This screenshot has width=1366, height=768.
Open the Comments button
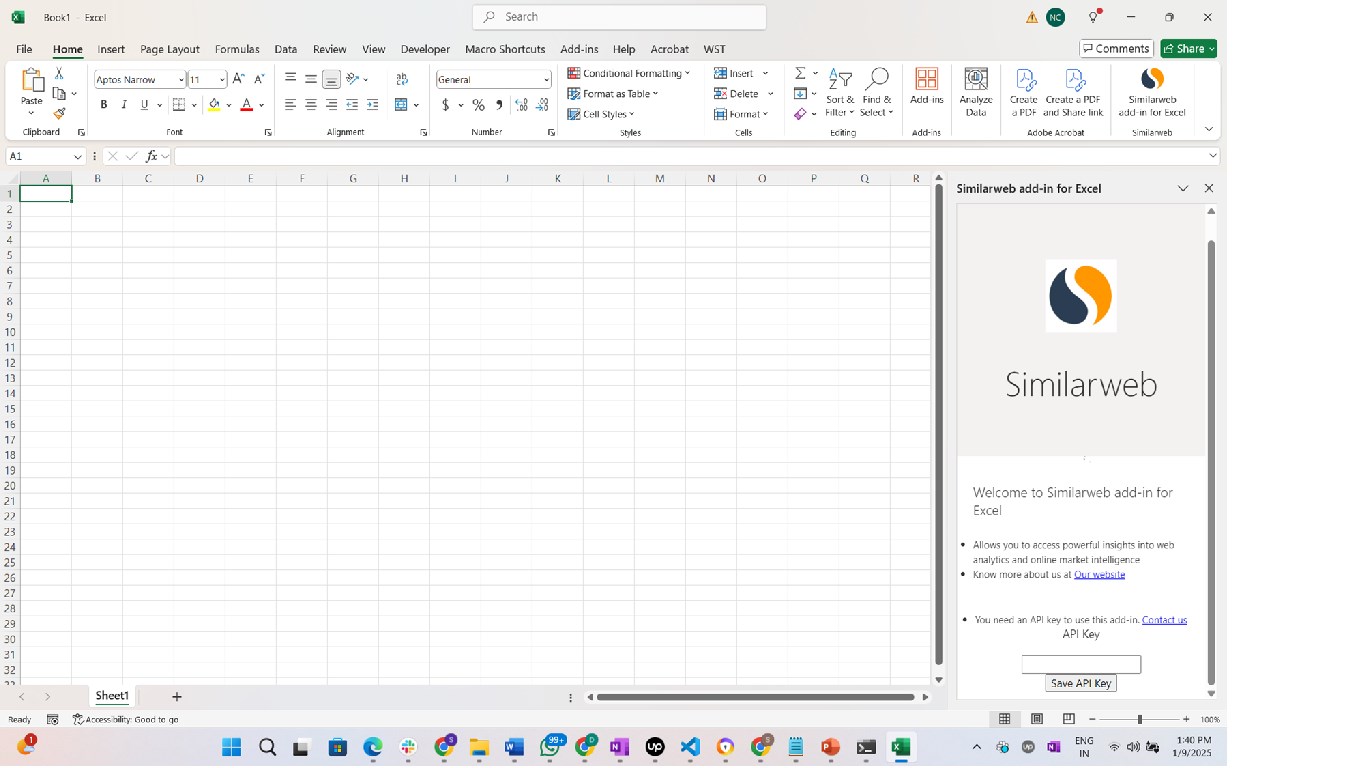coord(1116,48)
